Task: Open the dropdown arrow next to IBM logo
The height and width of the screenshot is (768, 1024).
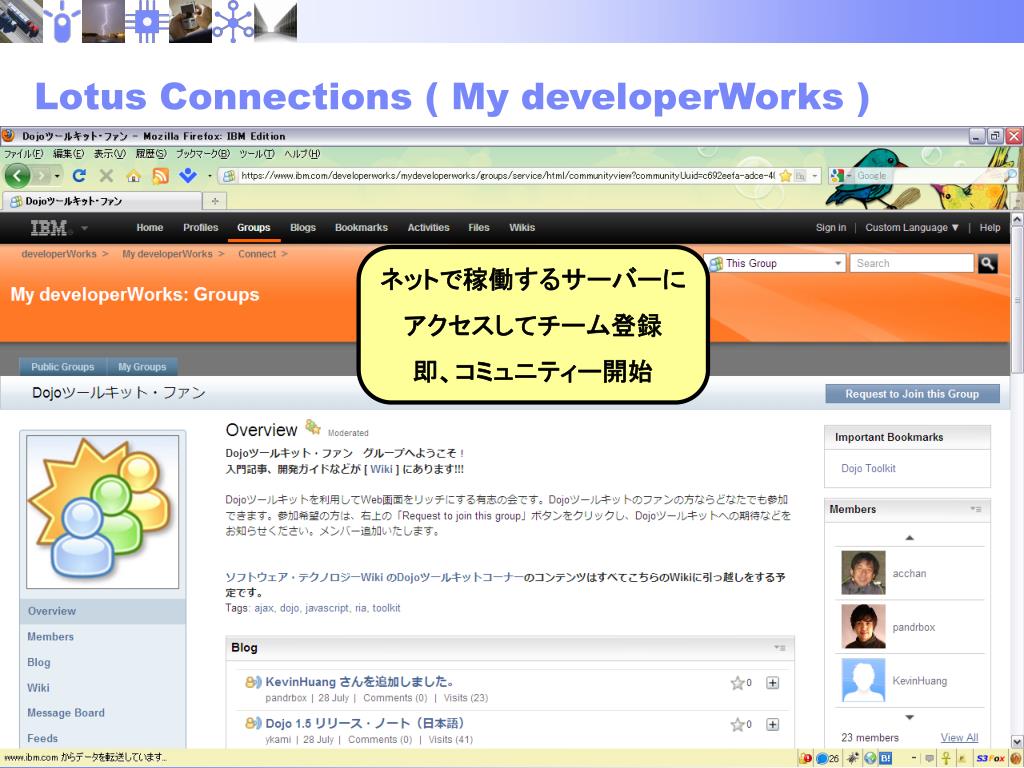Action: pyautogui.click(x=84, y=229)
